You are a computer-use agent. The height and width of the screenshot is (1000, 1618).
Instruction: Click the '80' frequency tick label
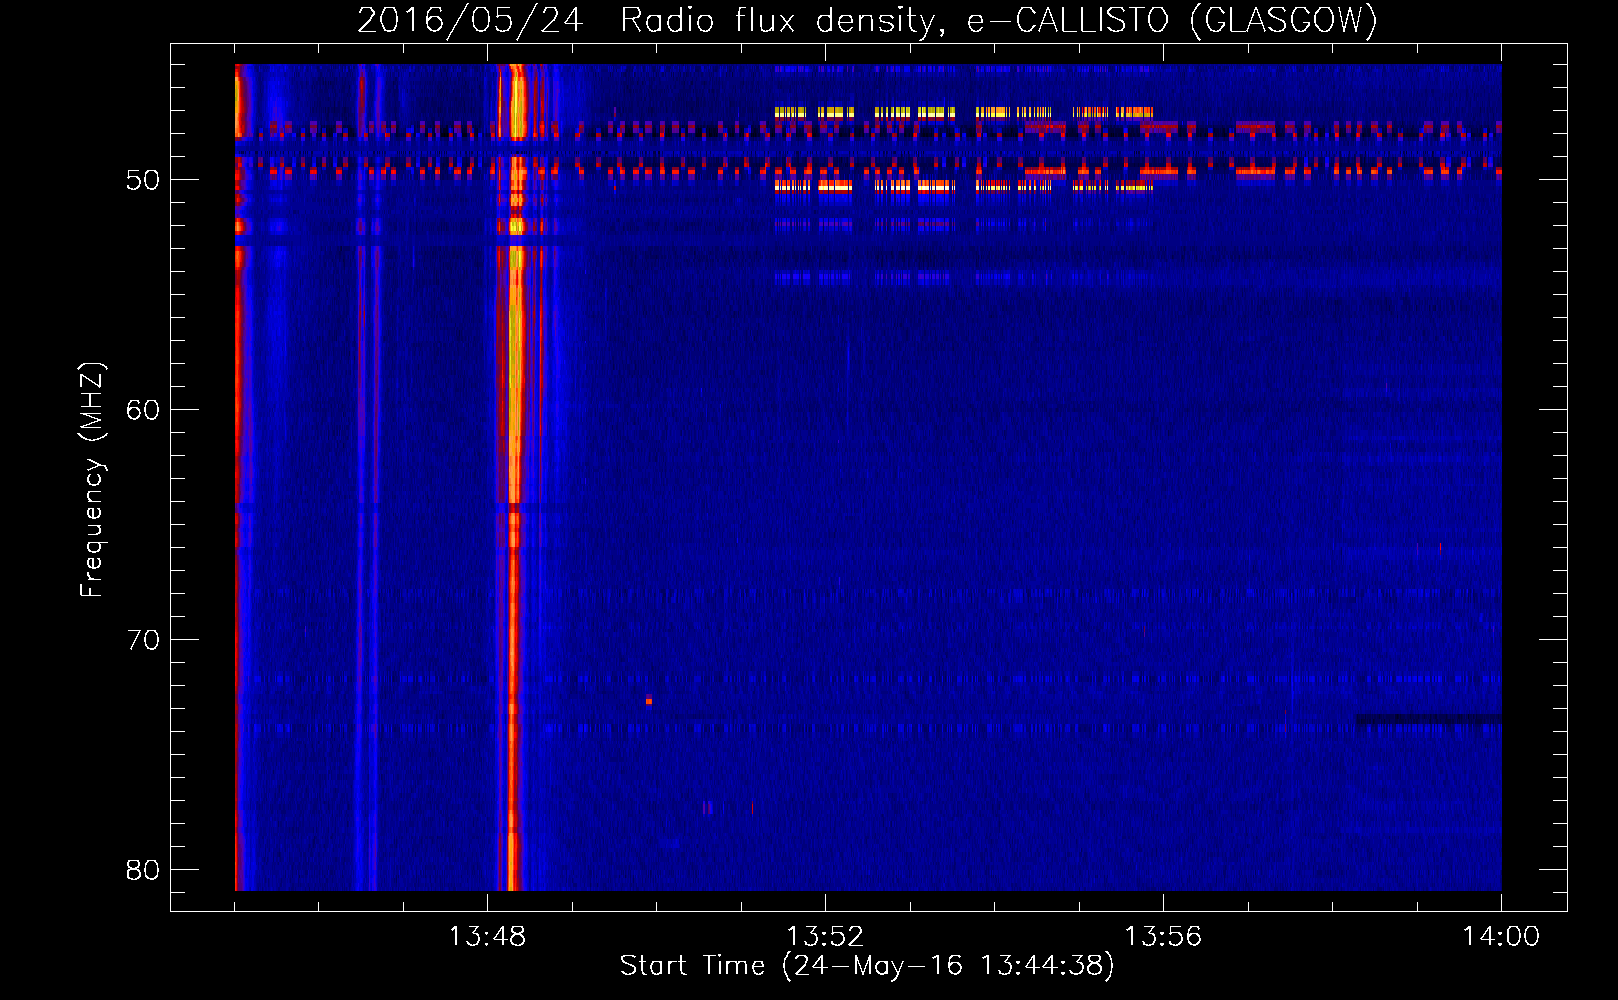pyautogui.click(x=143, y=869)
